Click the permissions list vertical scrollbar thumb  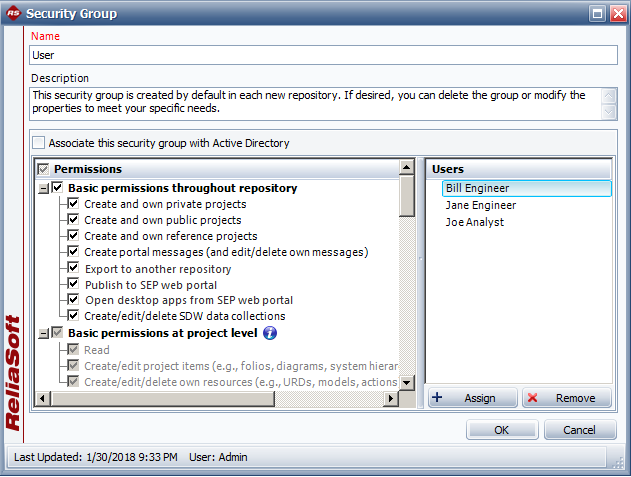pyautogui.click(x=407, y=195)
